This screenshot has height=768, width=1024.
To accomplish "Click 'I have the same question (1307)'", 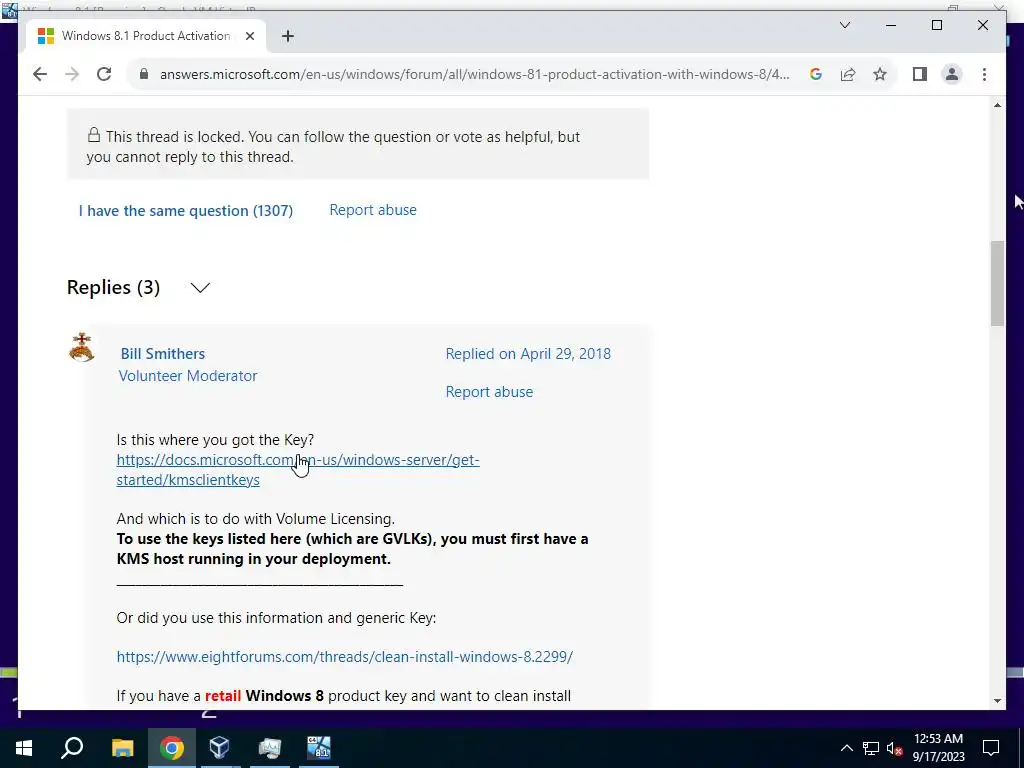I will click(185, 211).
